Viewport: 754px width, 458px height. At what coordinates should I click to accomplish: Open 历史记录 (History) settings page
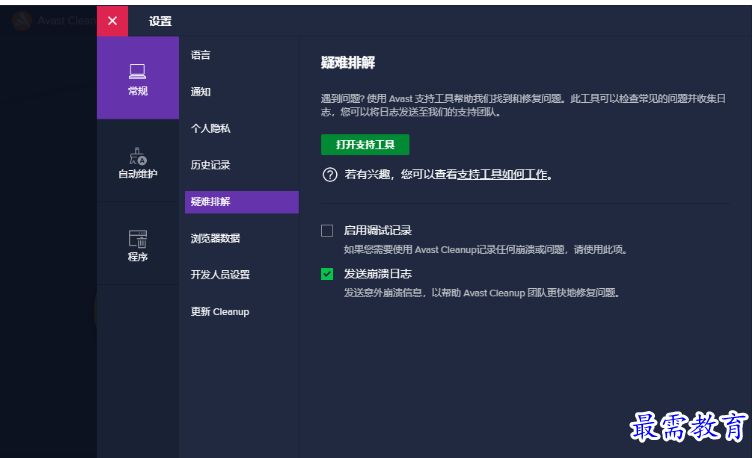point(211,165)
